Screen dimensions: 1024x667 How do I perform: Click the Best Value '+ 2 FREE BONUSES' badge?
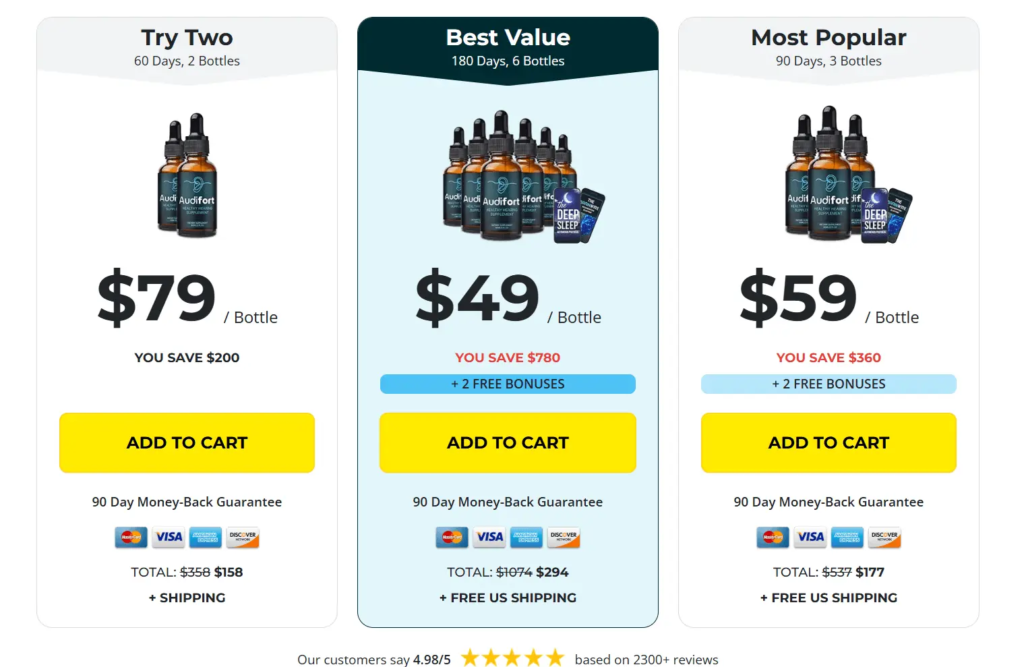pyautogui.click(x=508, y=384)
